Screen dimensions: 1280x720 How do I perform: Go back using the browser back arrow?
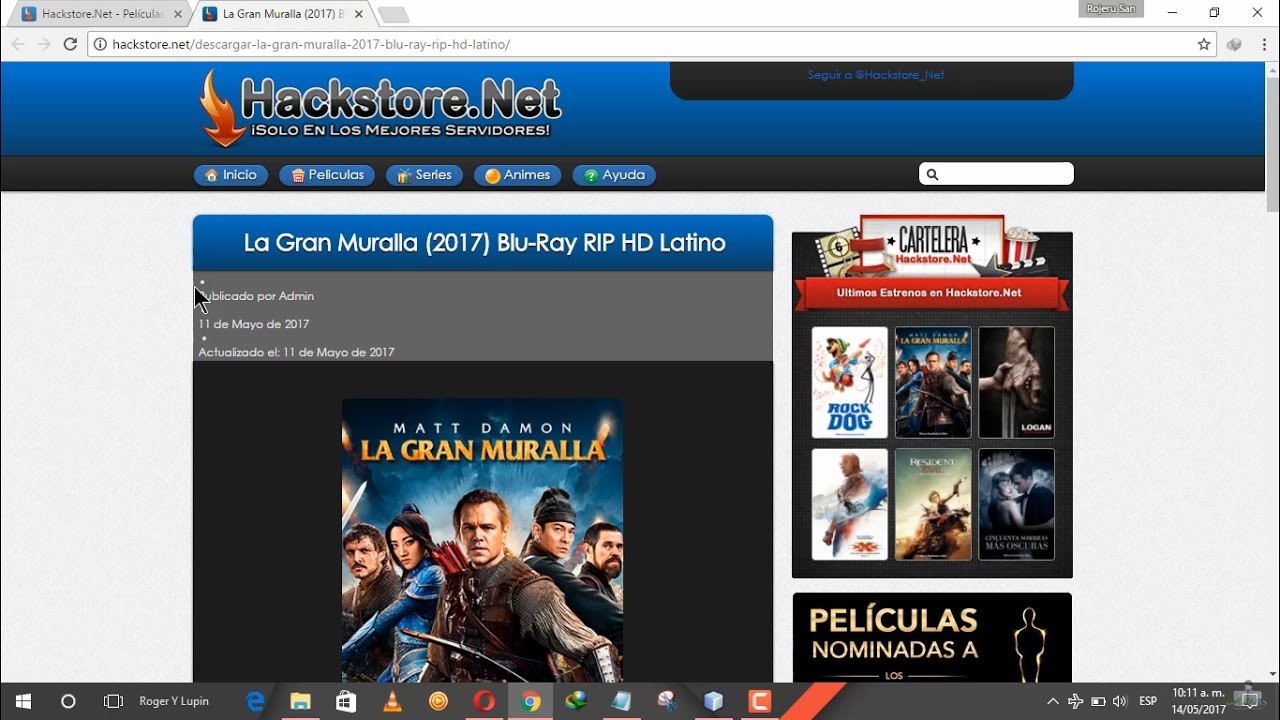coord(17,44)
